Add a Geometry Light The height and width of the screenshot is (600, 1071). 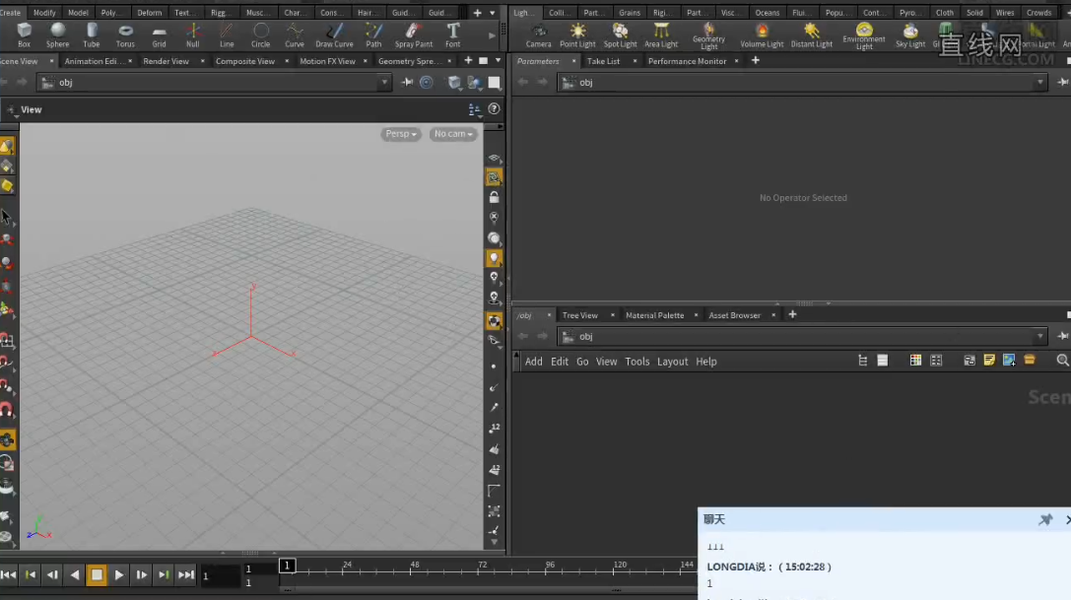click(x=708, y=36)
